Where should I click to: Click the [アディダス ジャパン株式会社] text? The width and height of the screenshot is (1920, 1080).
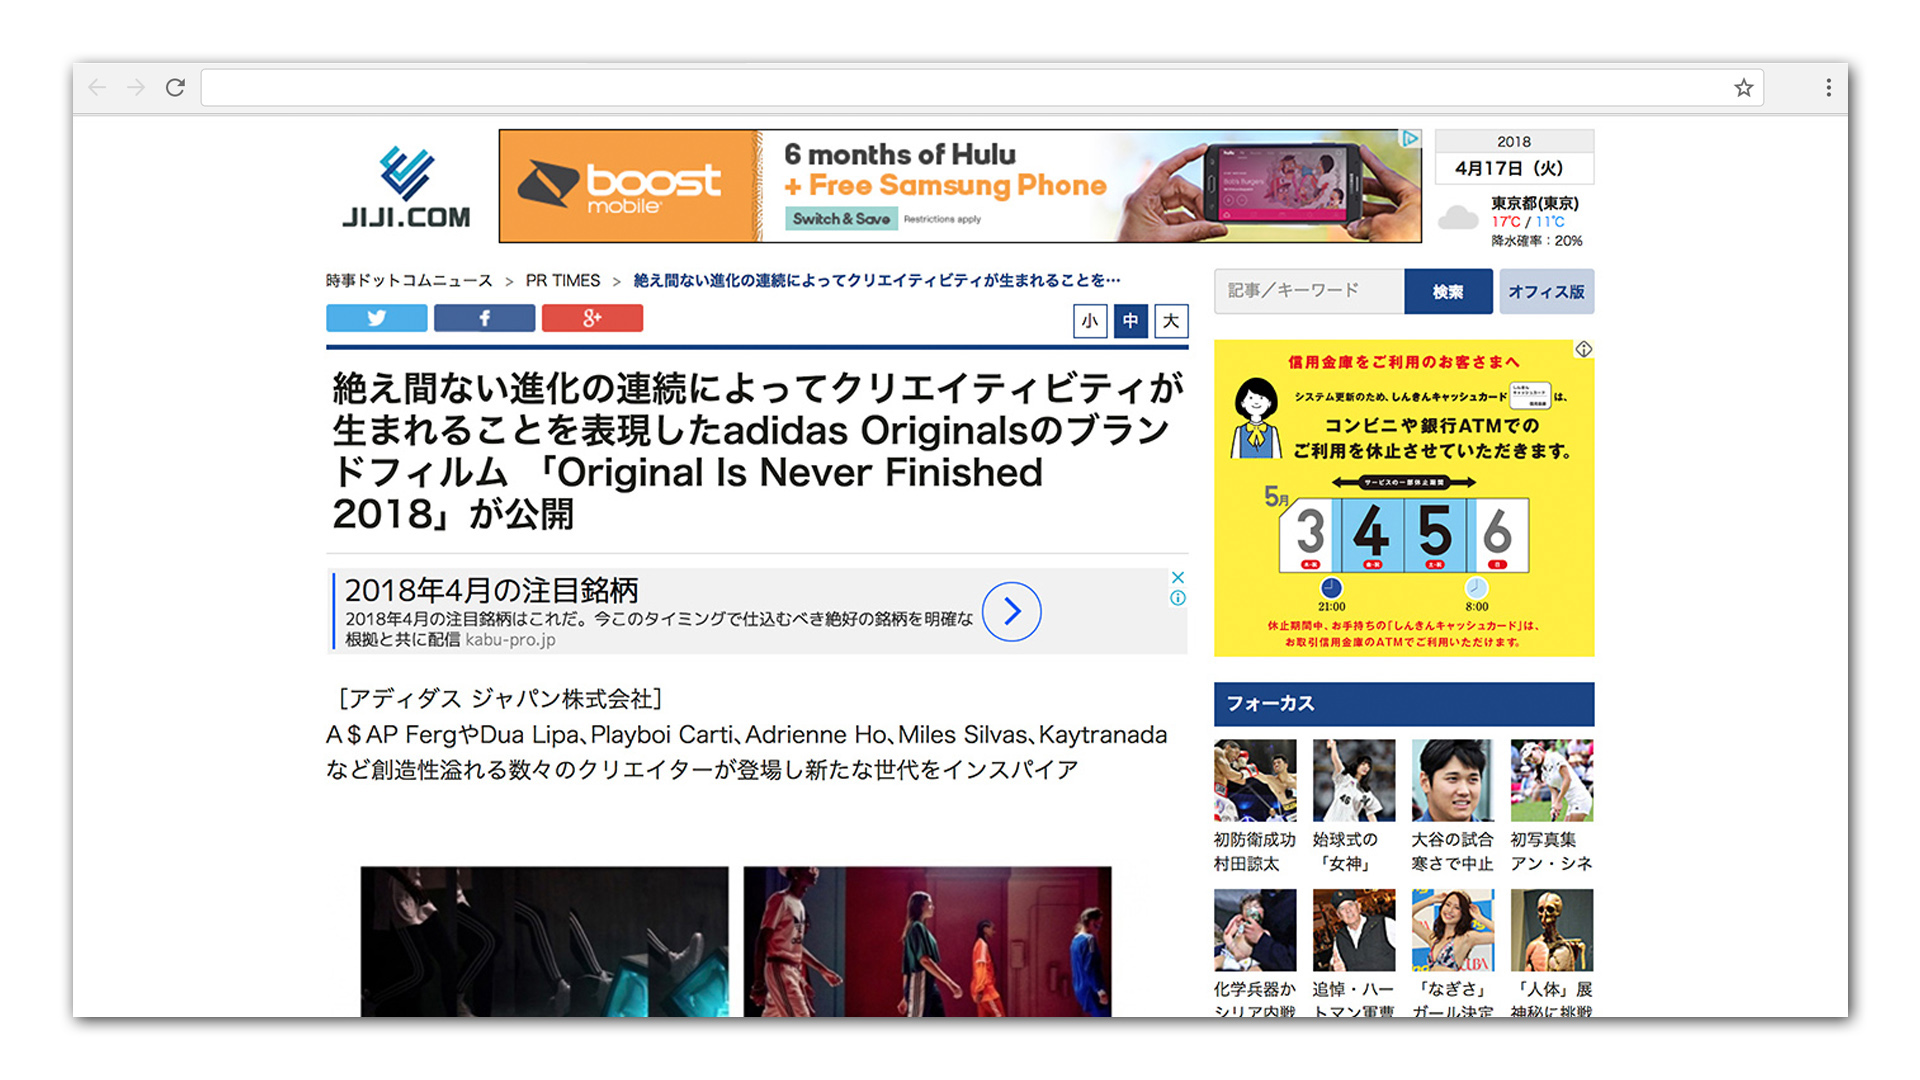pyautogui.click(x=499, y=699)
